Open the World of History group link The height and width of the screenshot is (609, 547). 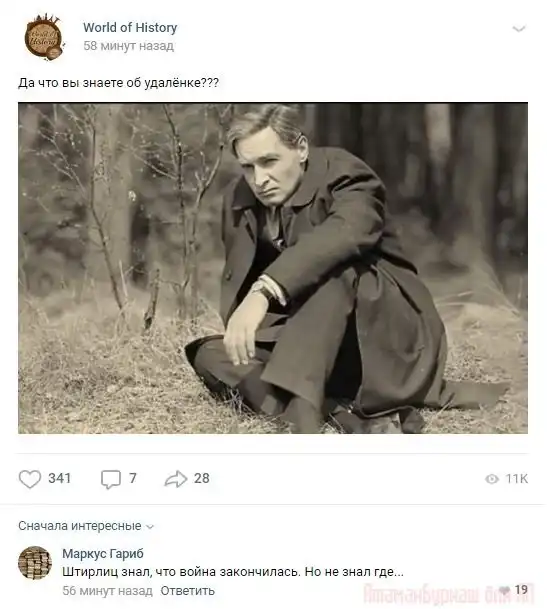130,28
